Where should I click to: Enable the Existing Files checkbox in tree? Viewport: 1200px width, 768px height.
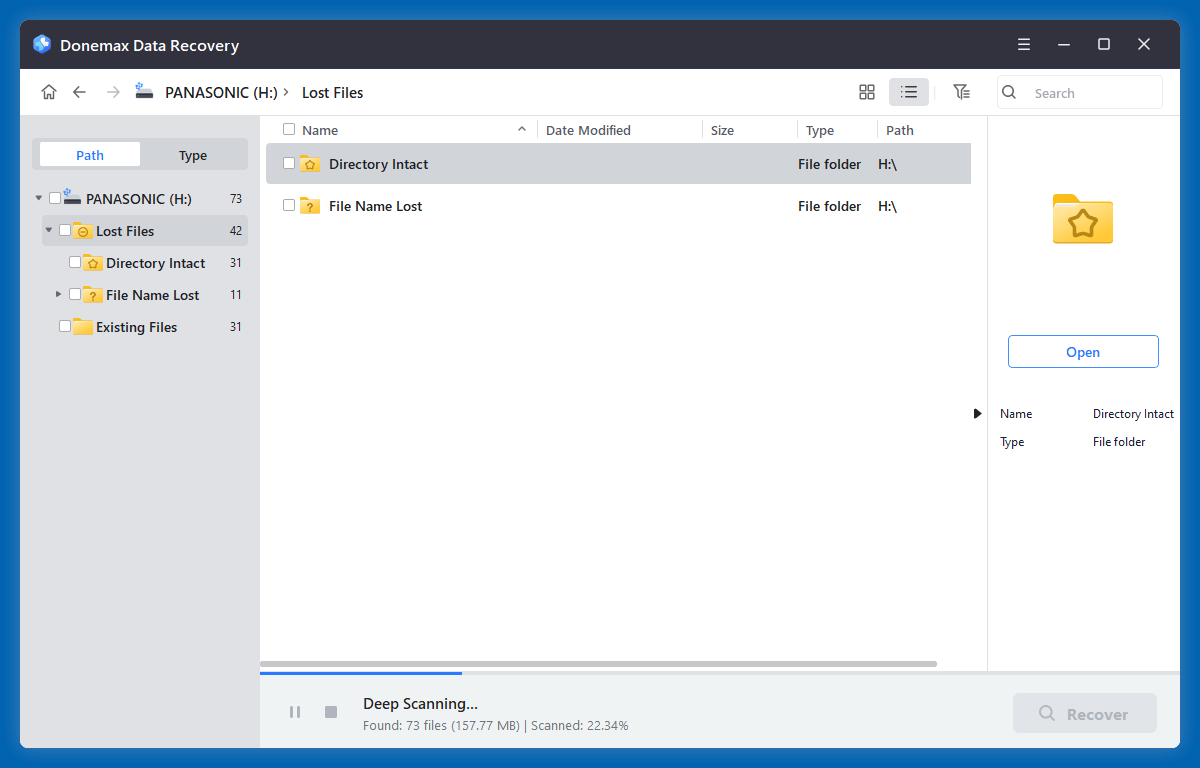tap(65, 326)
